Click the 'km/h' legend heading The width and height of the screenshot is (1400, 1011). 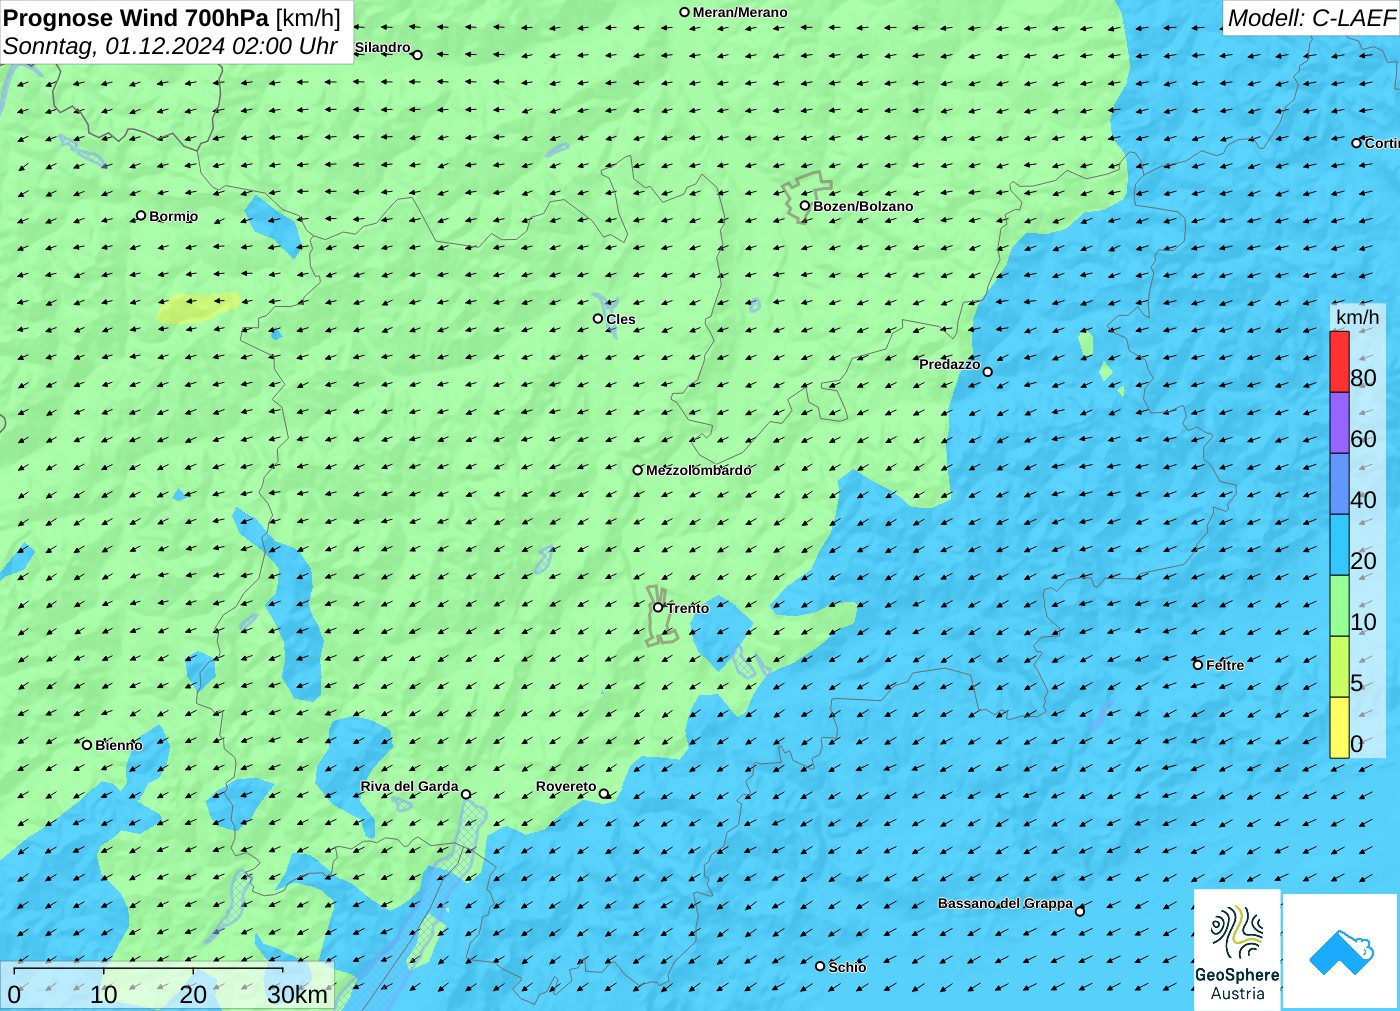pos(1357,317)
